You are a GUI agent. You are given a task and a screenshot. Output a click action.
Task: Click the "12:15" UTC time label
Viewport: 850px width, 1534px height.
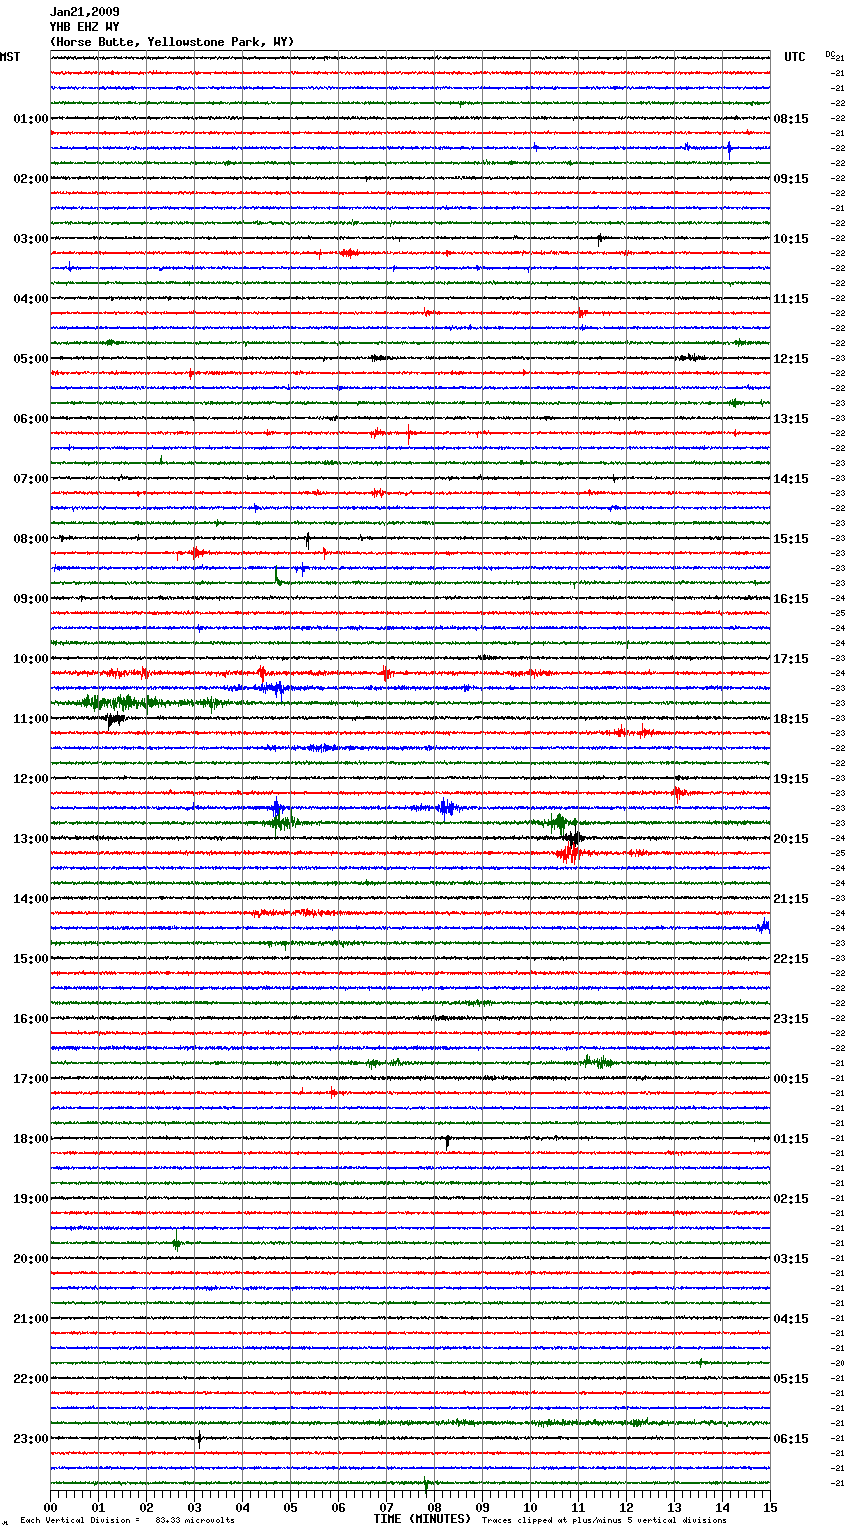point(791,359)
